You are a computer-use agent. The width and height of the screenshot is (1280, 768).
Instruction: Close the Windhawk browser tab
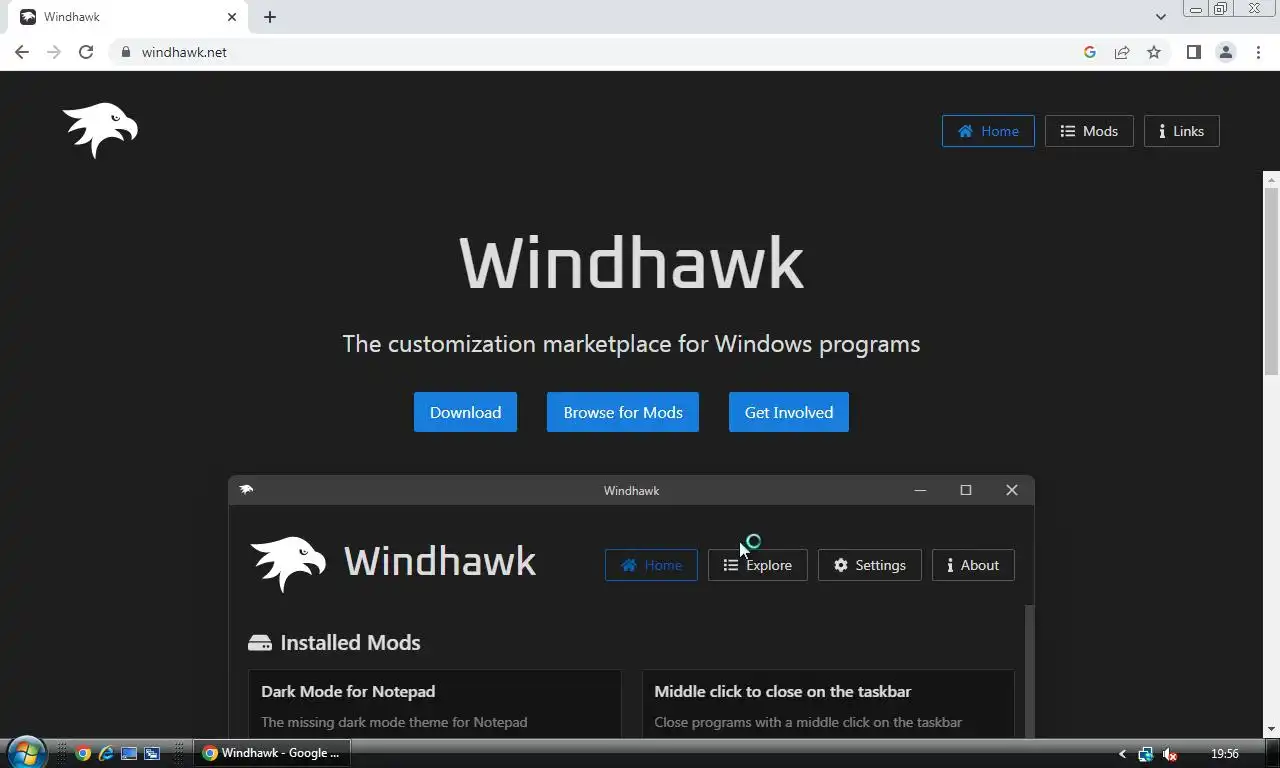click(x=232, y=17)
